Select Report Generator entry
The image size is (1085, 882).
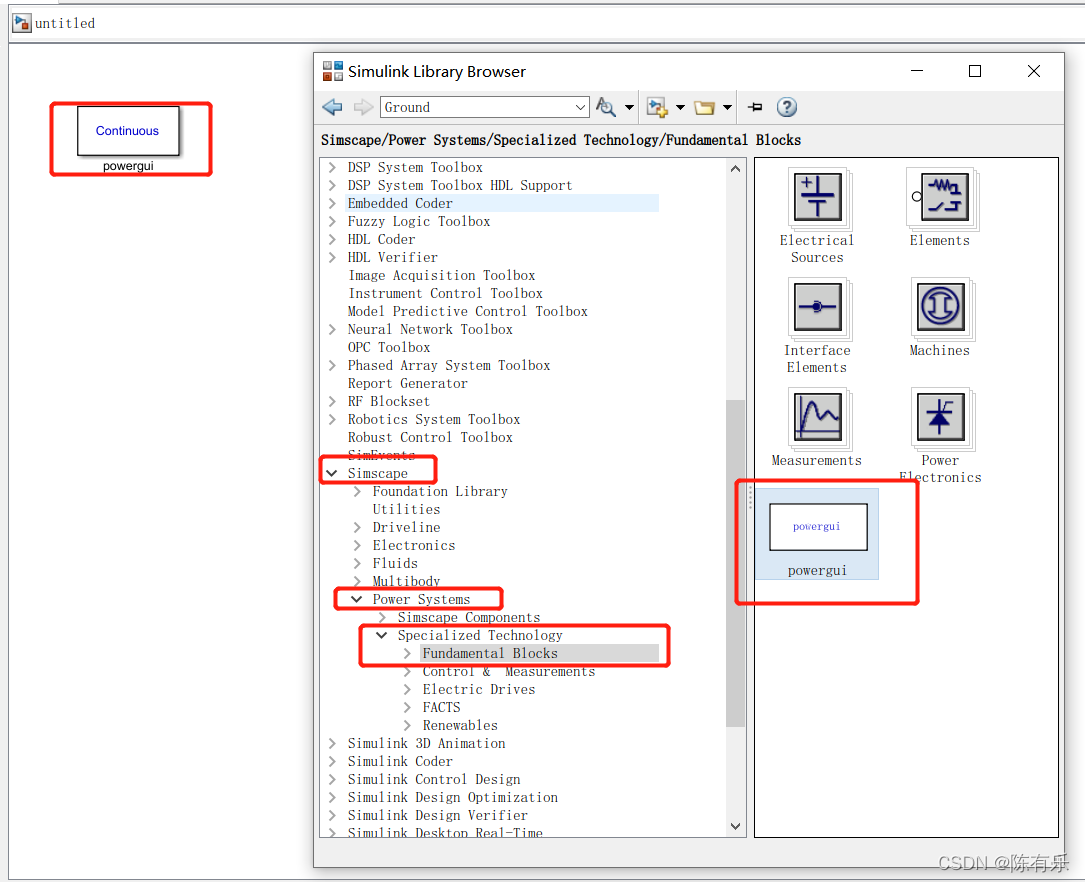coord(408,383)
